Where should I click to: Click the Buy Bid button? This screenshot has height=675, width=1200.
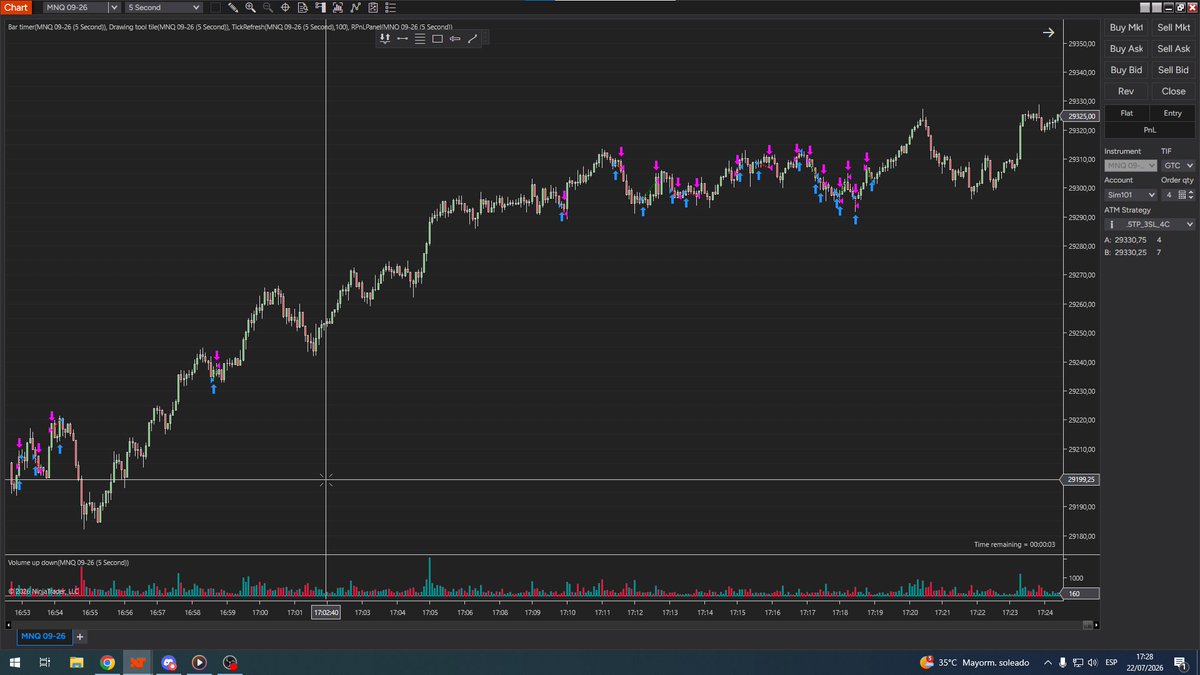click(1126, 70)
